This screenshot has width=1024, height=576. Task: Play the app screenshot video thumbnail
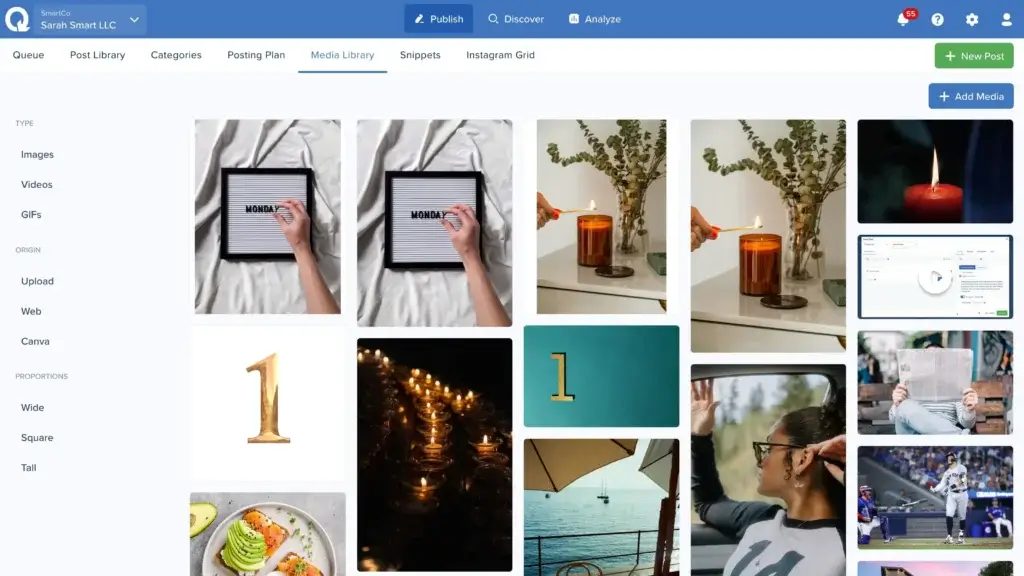click(x=935, y=277)
